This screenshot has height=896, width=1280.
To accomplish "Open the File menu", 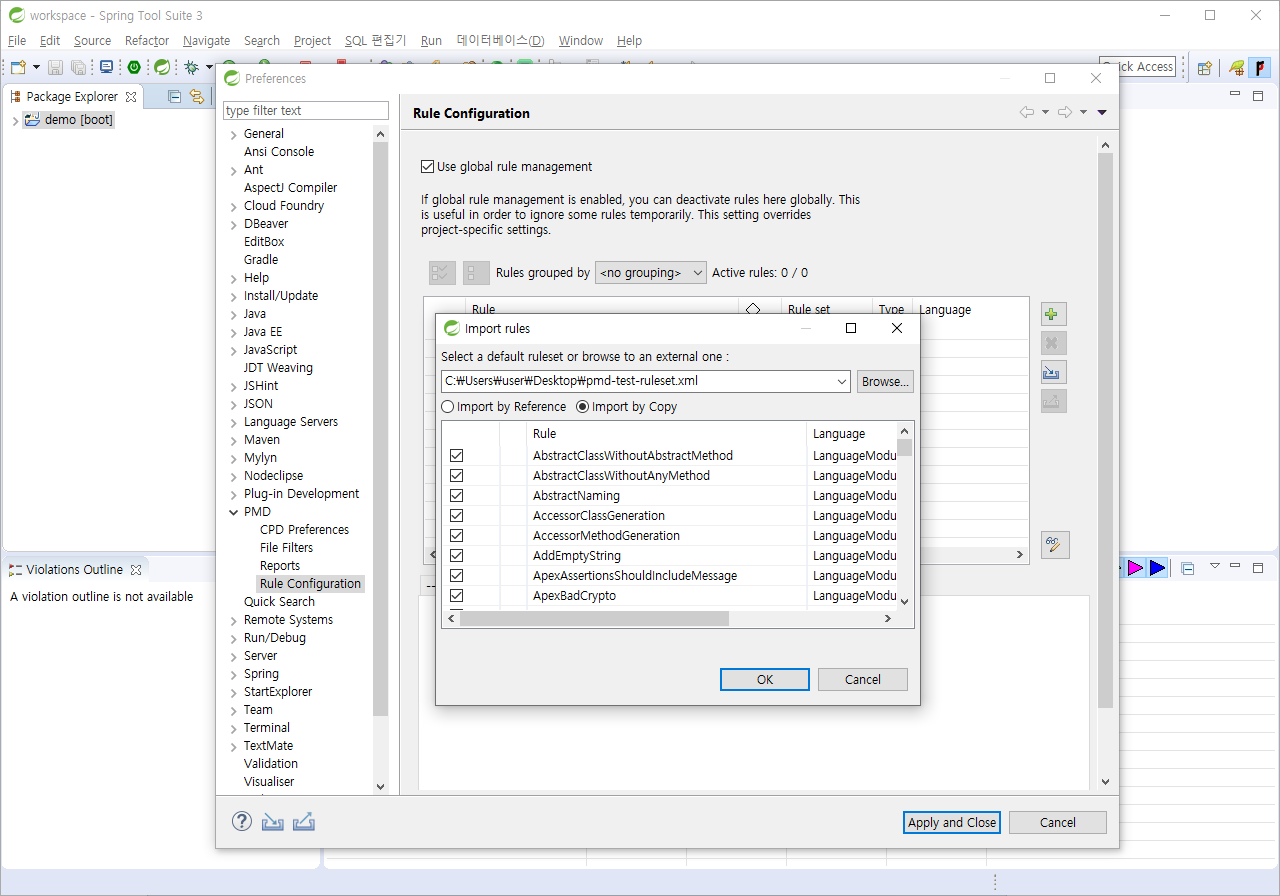I will point(17,41).
